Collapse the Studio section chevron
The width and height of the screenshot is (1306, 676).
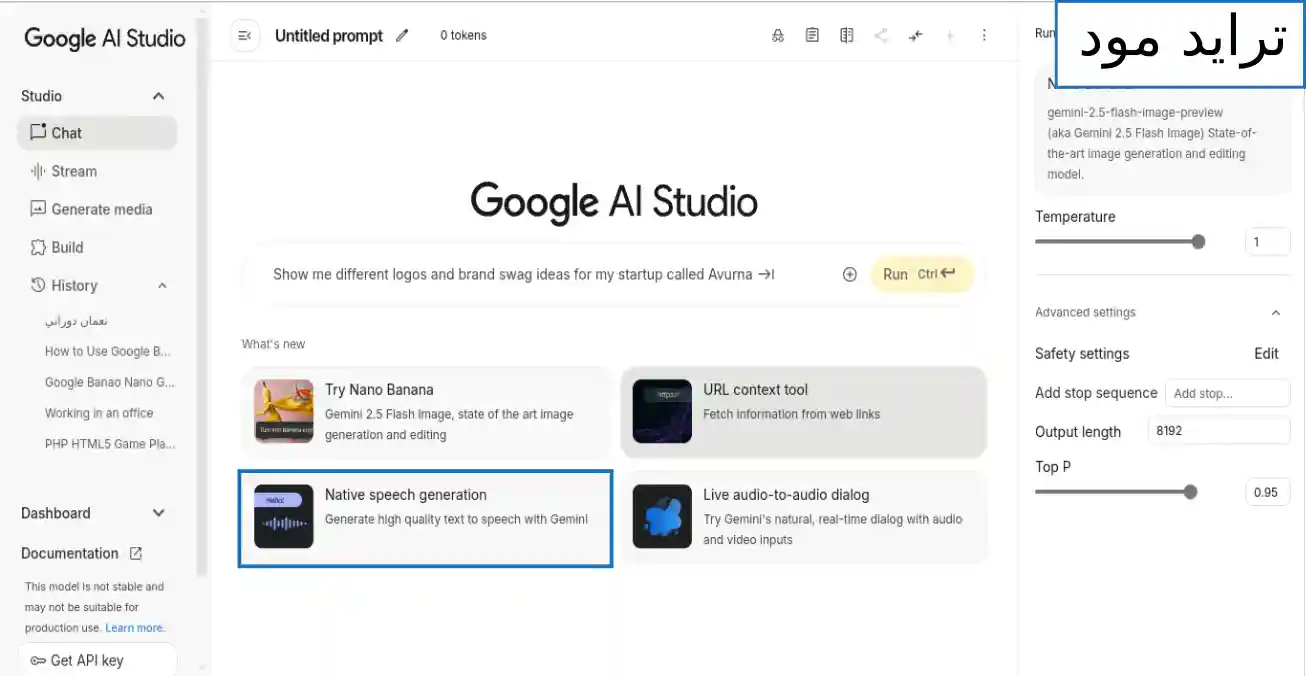tap(158, 96)
